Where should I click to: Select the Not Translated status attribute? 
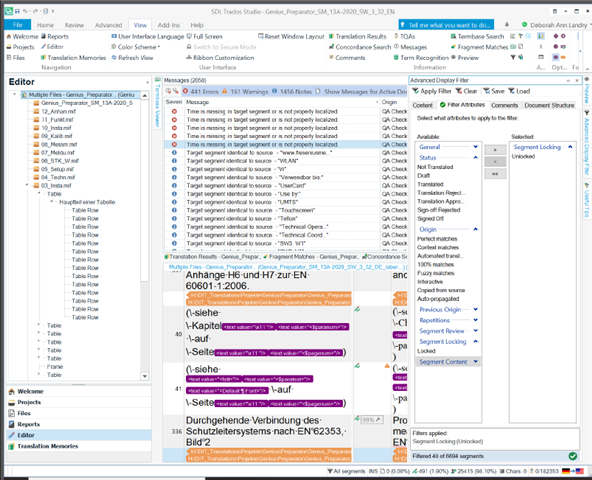[435, 167]
